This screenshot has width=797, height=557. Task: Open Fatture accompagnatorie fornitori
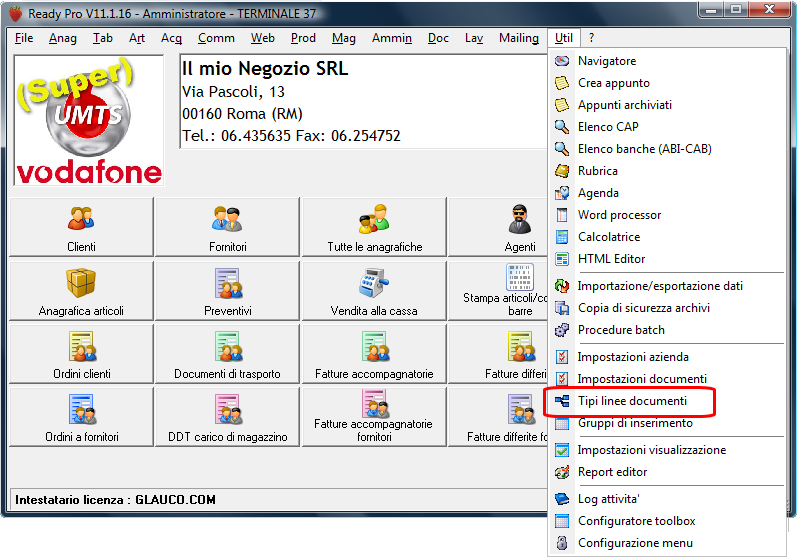coord(375,417)
